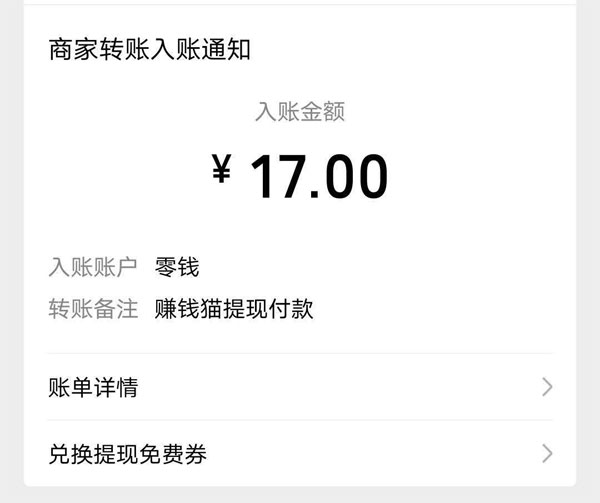Open 兑换提现免费券 entry
The image size is (600, 503).
coord(300,454)
